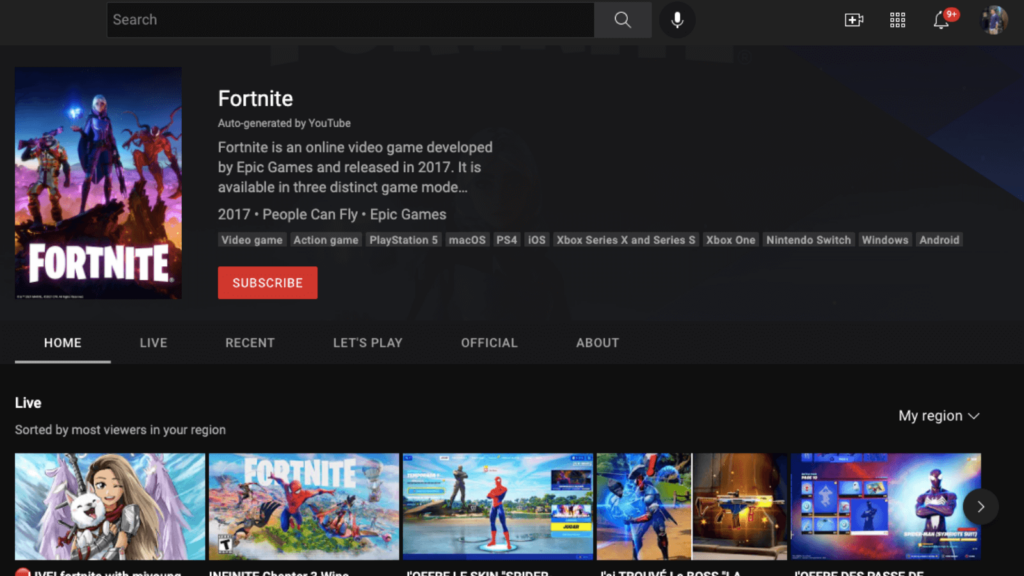Click the PlayStation 5 tag
The width and height of the screenshot is (1024, 576).
[x=404, y=240]
